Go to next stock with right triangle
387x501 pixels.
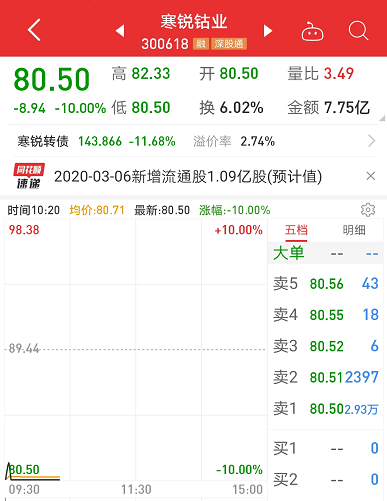268,31
